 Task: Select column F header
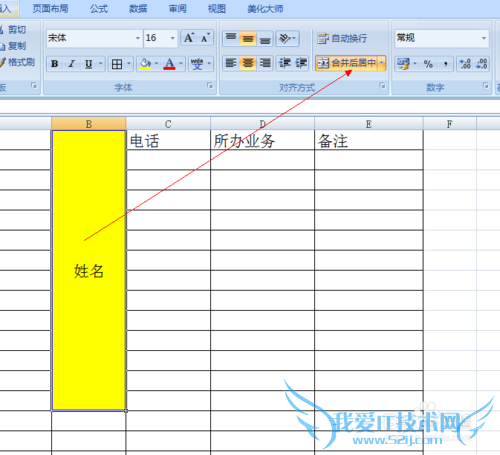[x=450, y=124]
